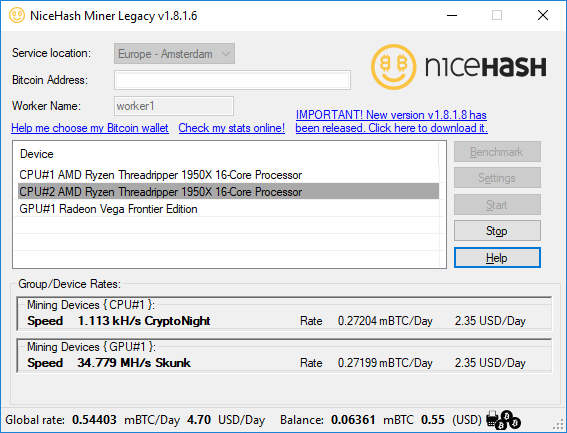The width and height of the screenshot is (567, 433).
Task: Click the 0.27204 mBTC/Day rate value
Action: coord(385,321)
